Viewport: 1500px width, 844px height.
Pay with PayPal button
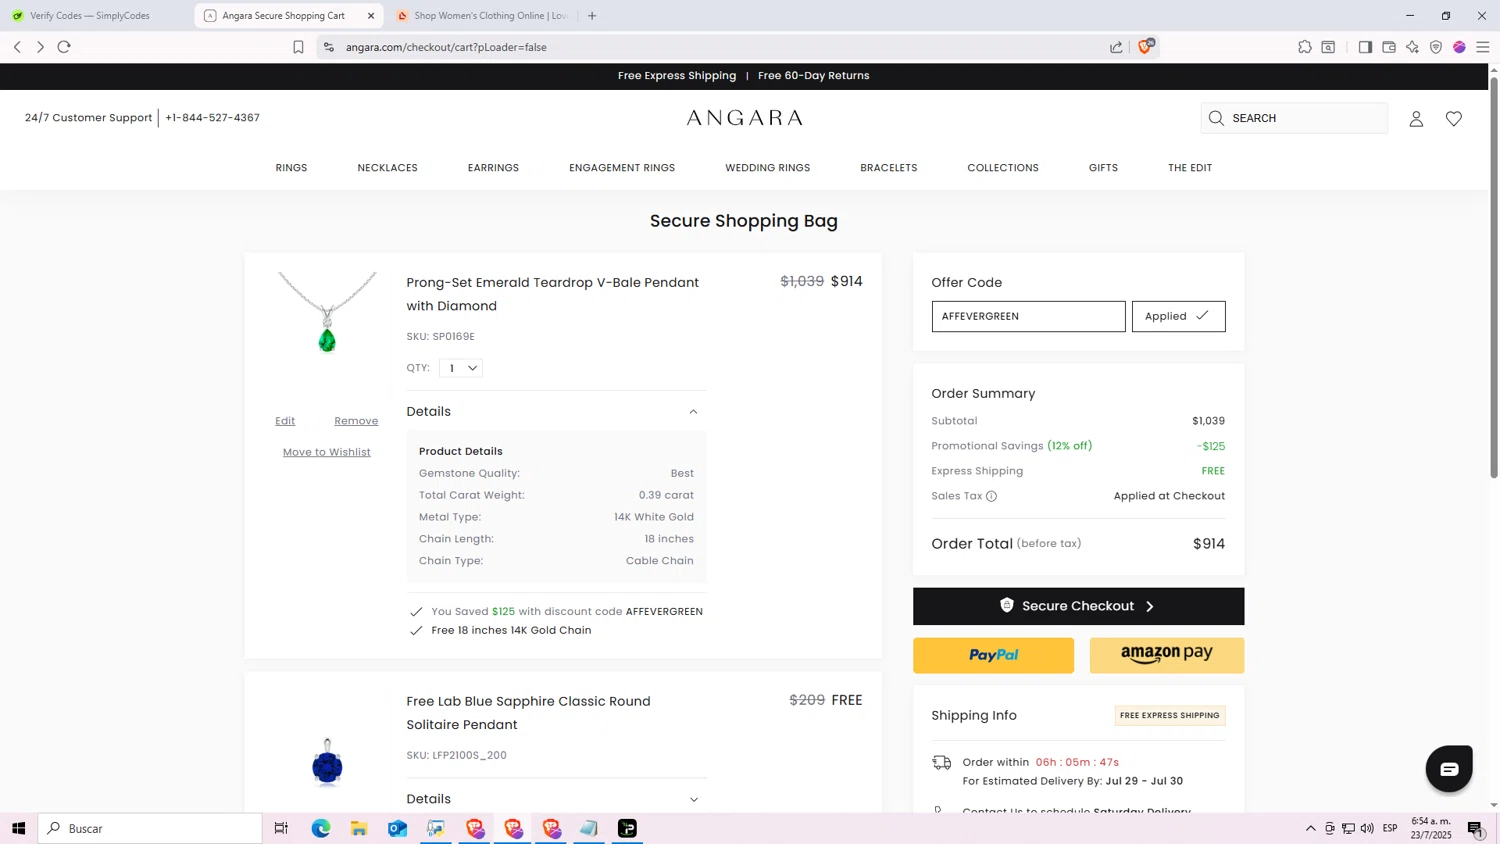993,655
